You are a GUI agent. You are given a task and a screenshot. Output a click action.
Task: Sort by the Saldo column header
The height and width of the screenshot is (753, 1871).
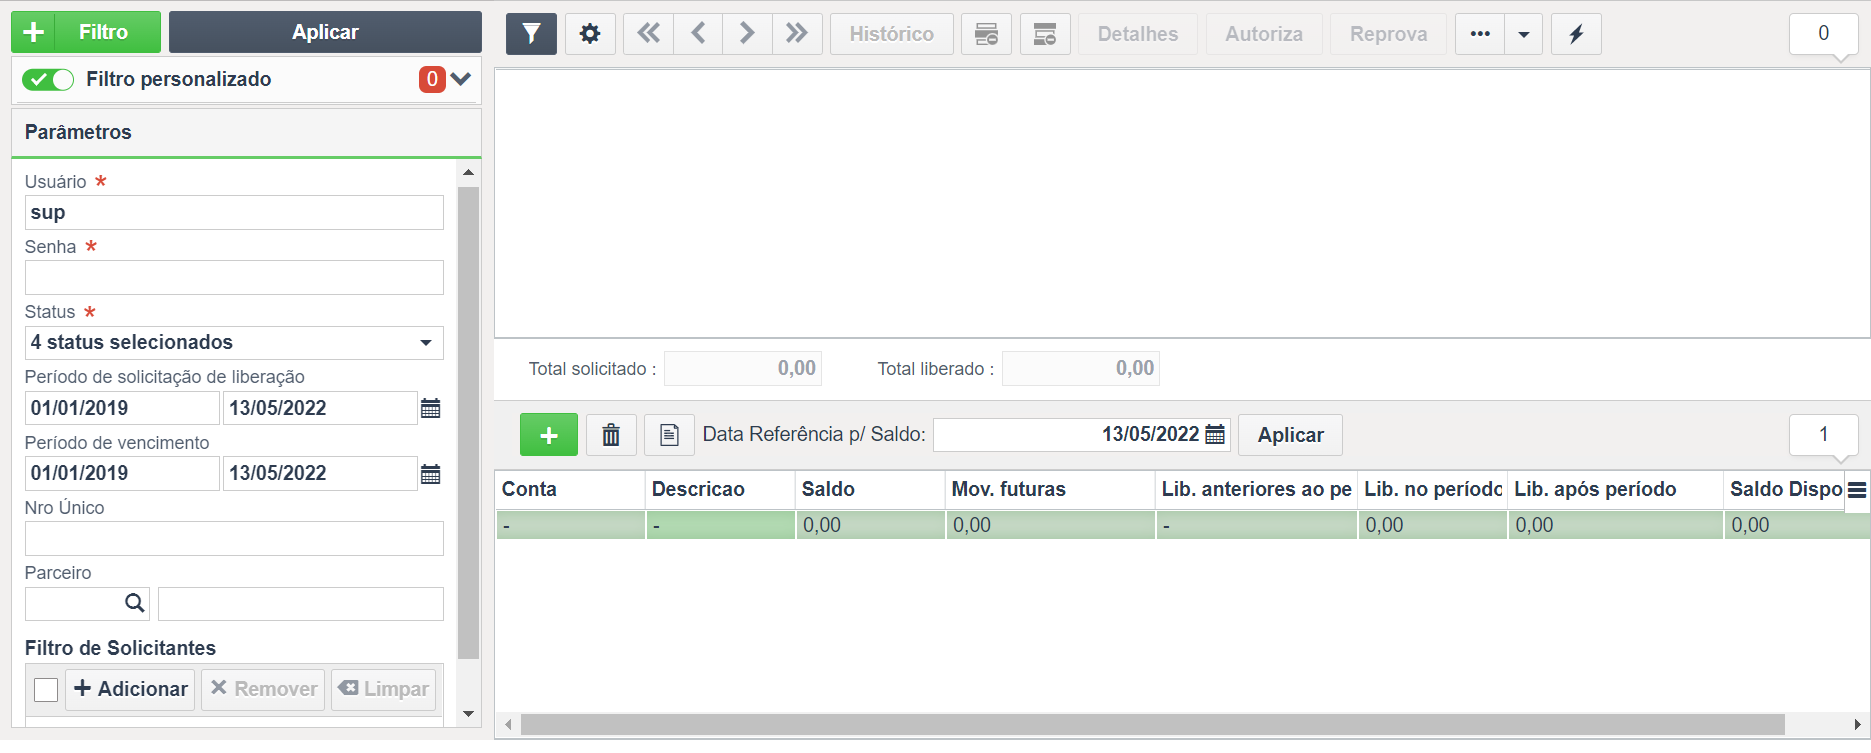click(x=870, y=489)
